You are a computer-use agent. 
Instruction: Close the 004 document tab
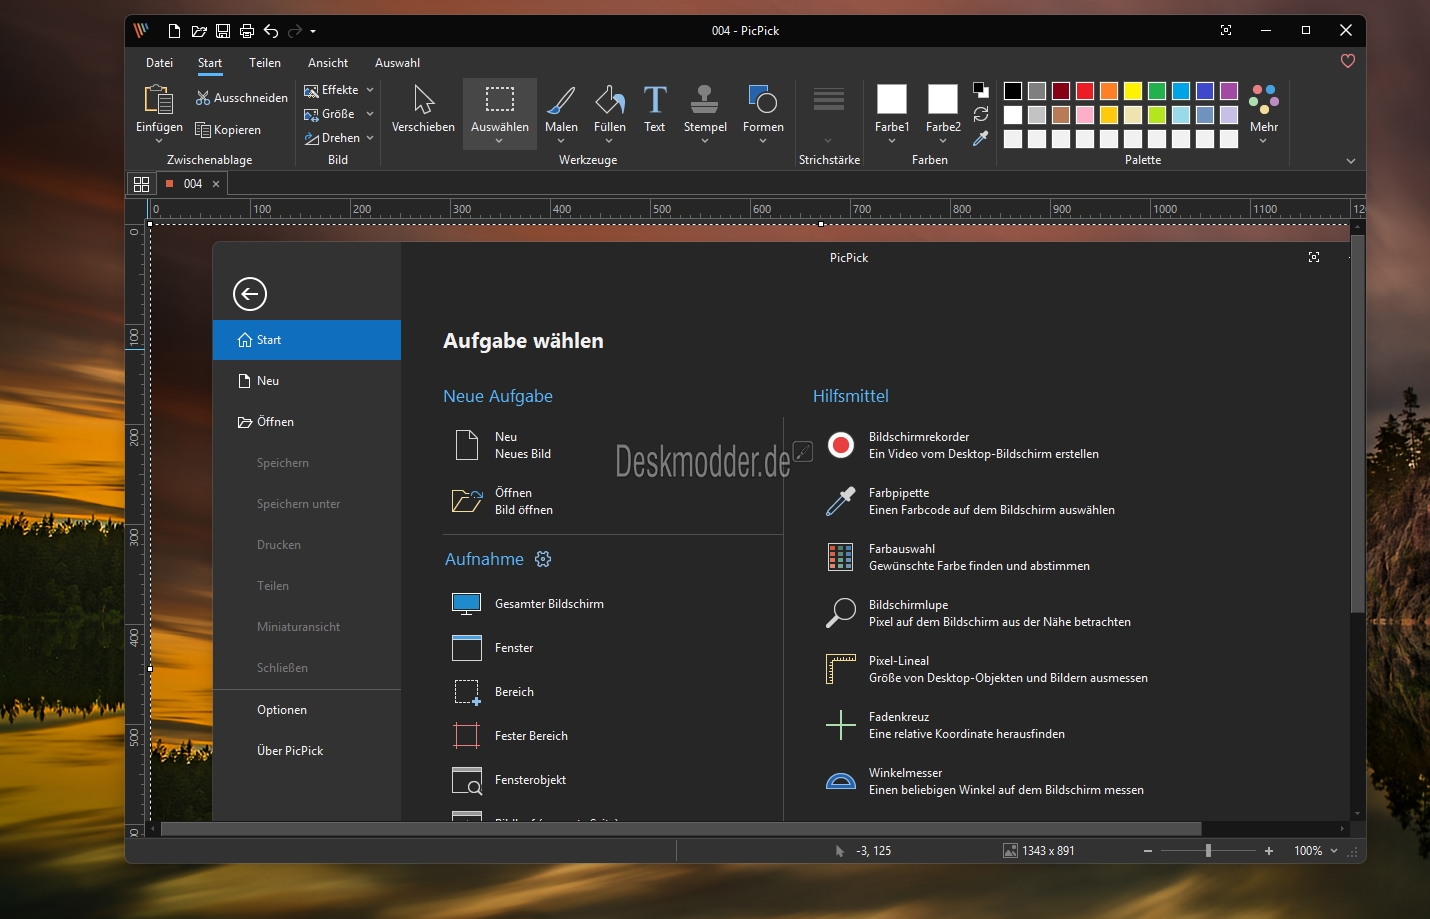216,184
